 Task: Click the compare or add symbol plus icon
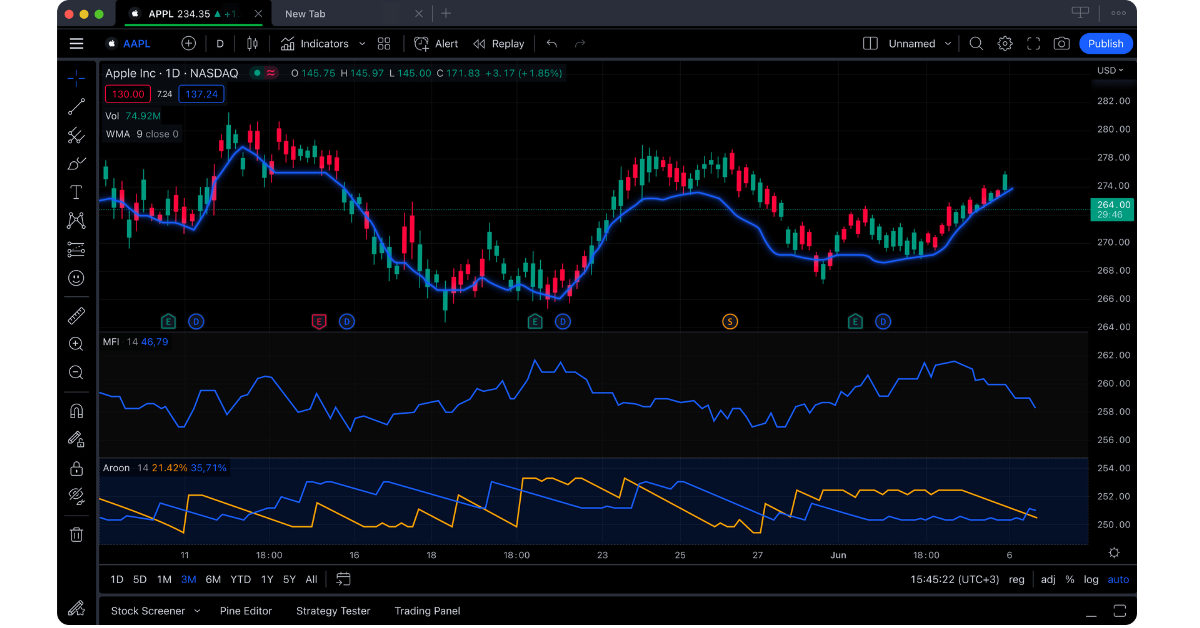click(189, 44)
